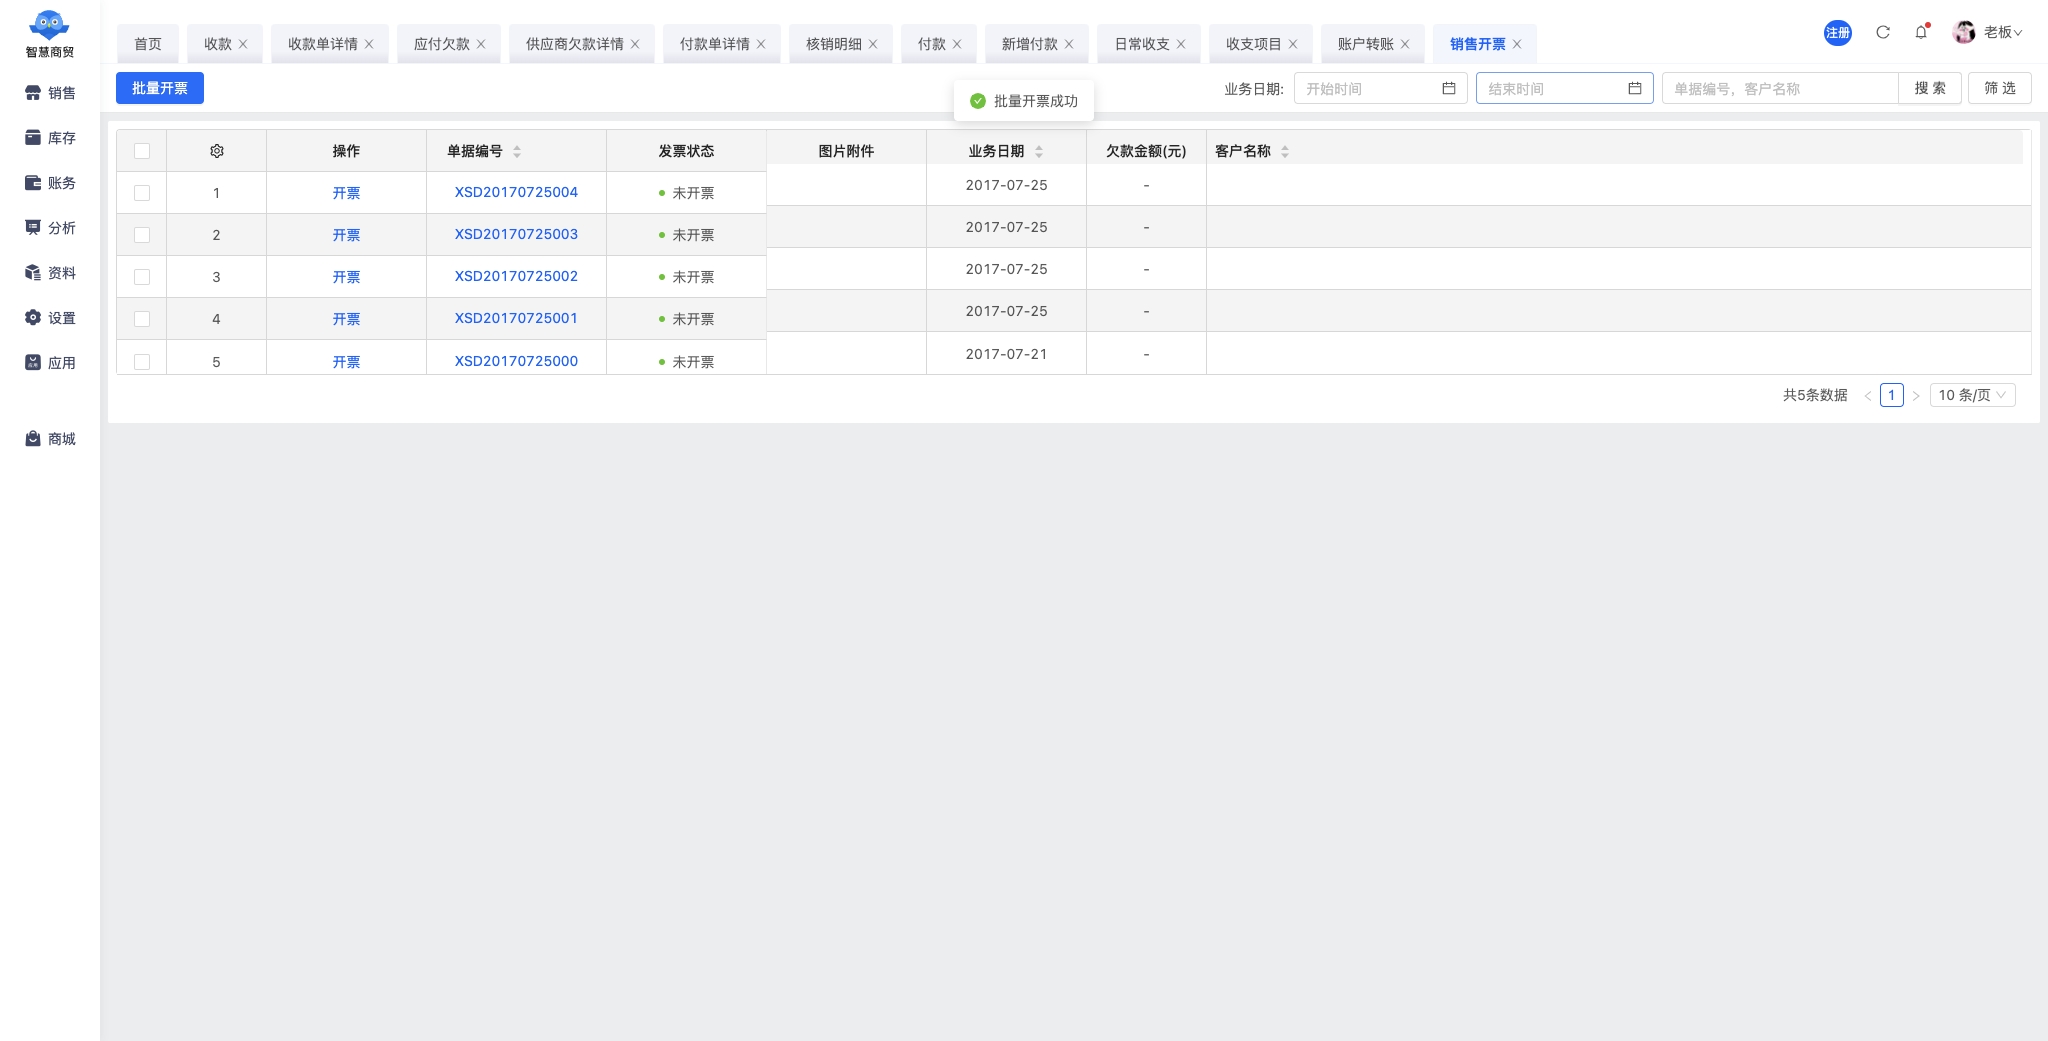Open the 销售 sidebar menu icon
This screenshot has width=2048, height=1041.
[33, 93]
